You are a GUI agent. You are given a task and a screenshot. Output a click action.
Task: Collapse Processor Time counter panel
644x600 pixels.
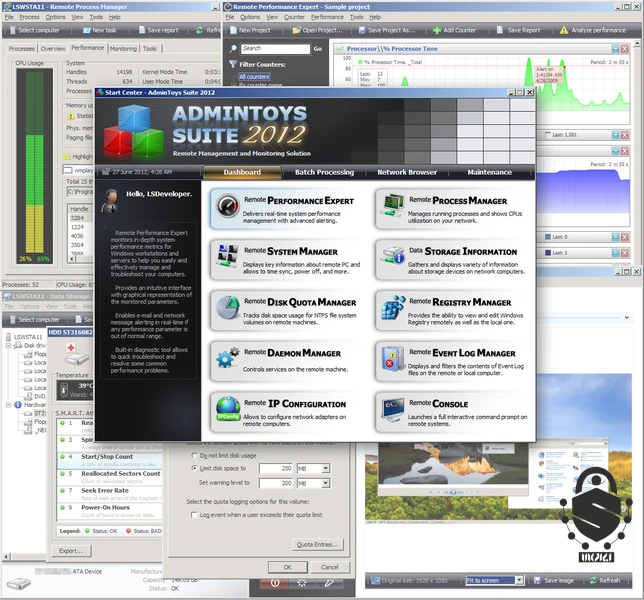click(615, 49)
